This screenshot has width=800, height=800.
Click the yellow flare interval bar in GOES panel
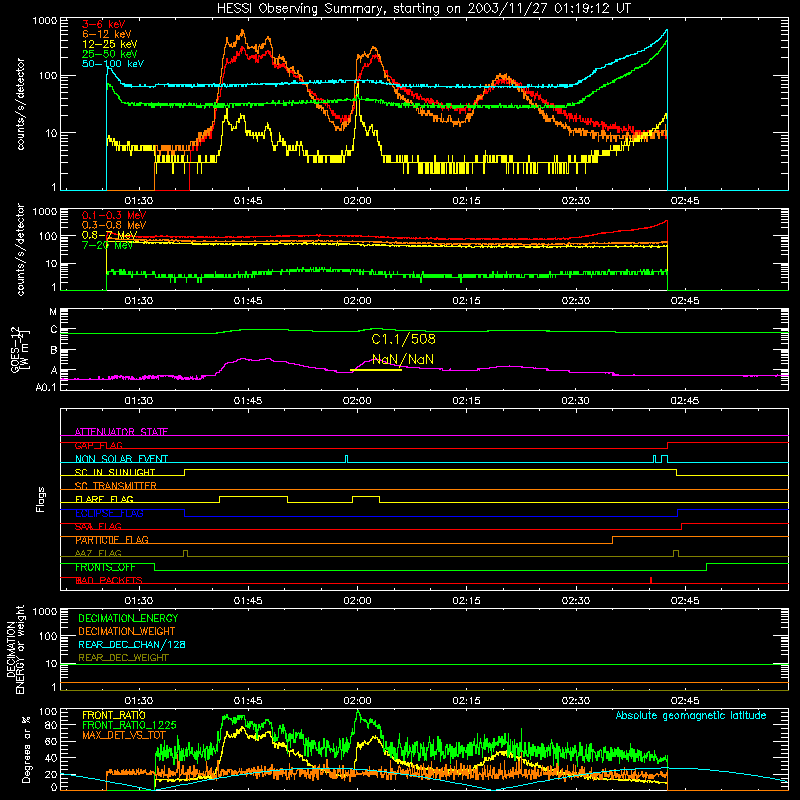point(376,369)
